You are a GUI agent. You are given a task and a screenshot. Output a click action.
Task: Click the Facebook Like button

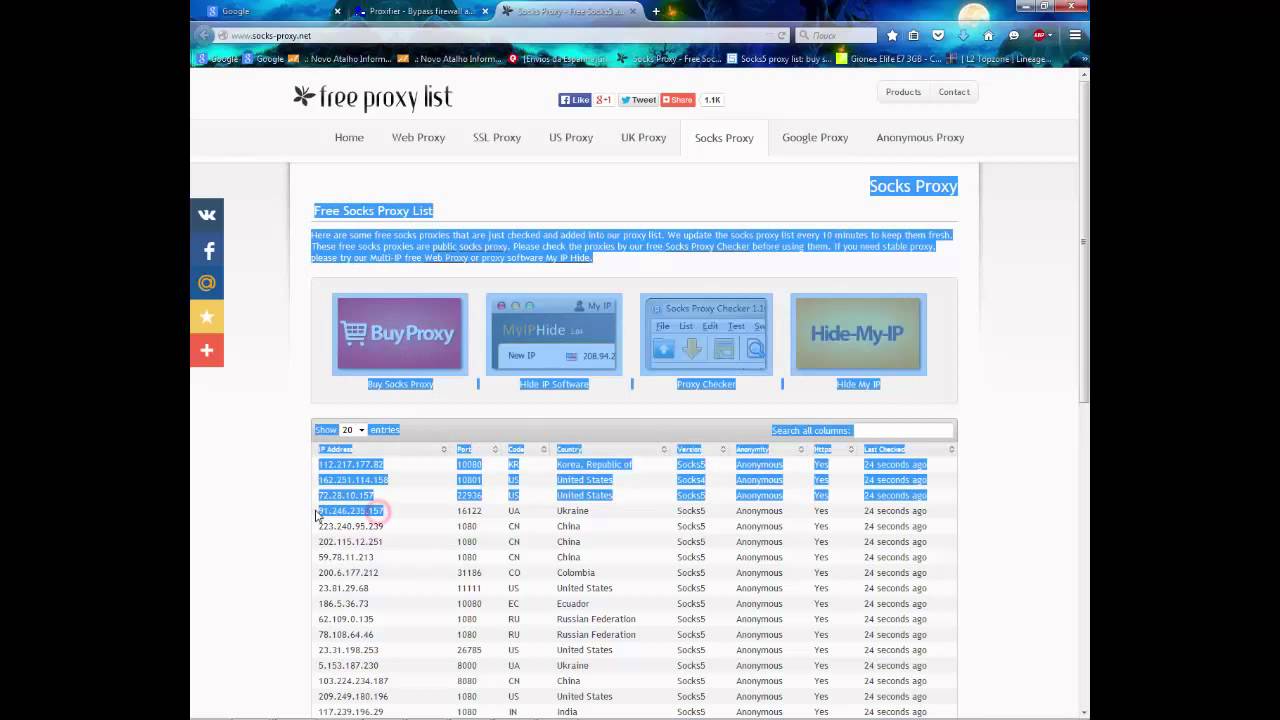click(575, 100)
